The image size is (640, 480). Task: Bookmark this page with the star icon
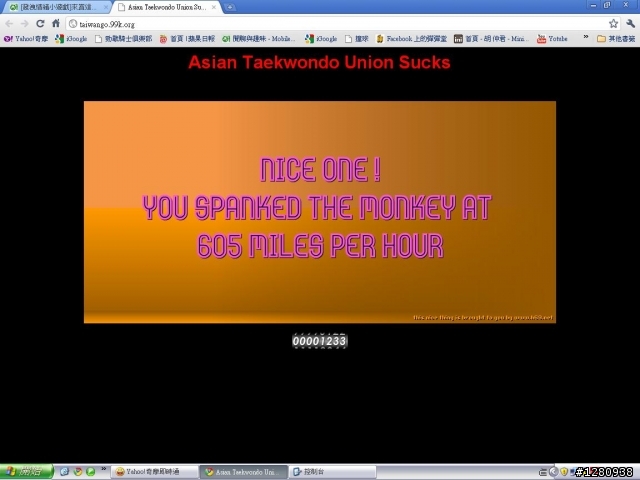tap(613, 24)
